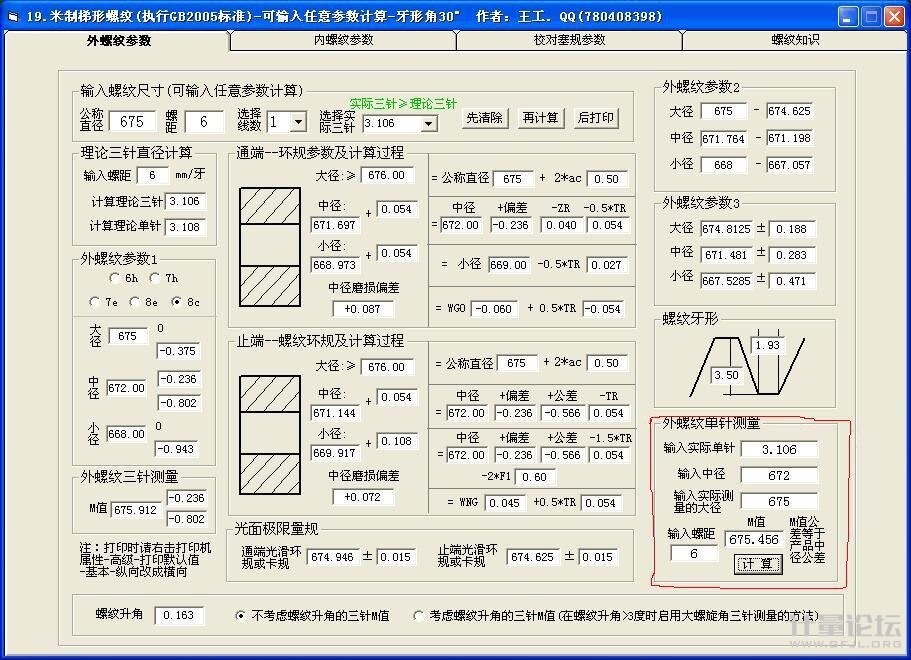911x660 pixels.
Task: Click the 公称直径 input field
Action: click(132, 122)
